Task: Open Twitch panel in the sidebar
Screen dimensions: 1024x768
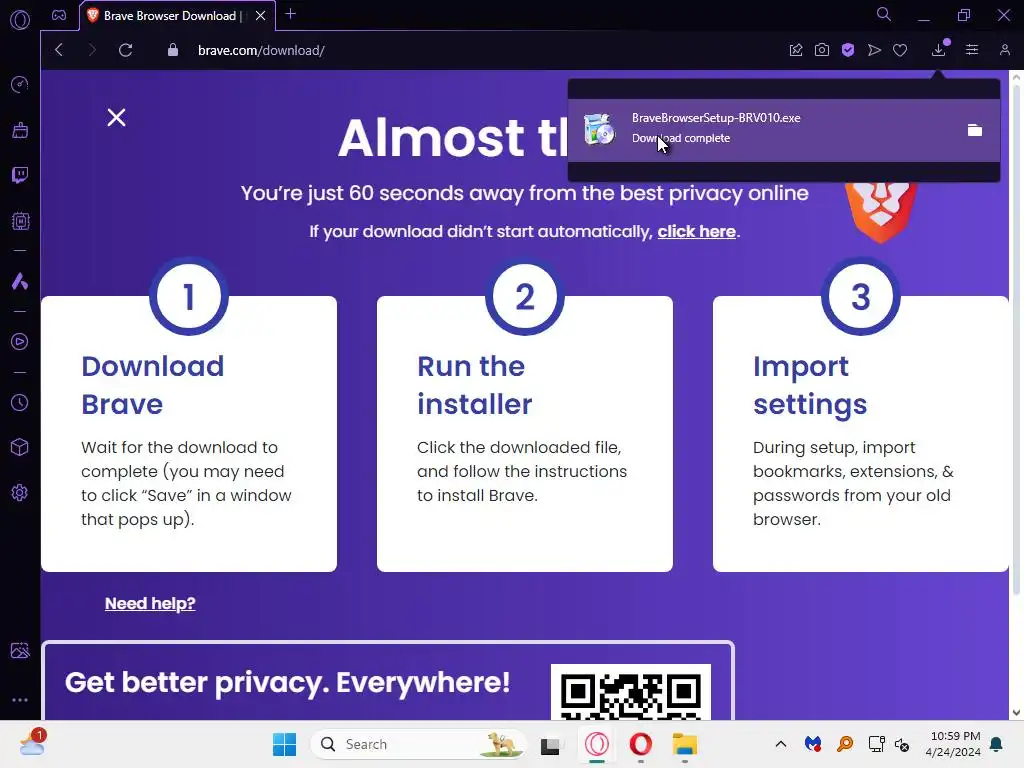Action: 20,175
